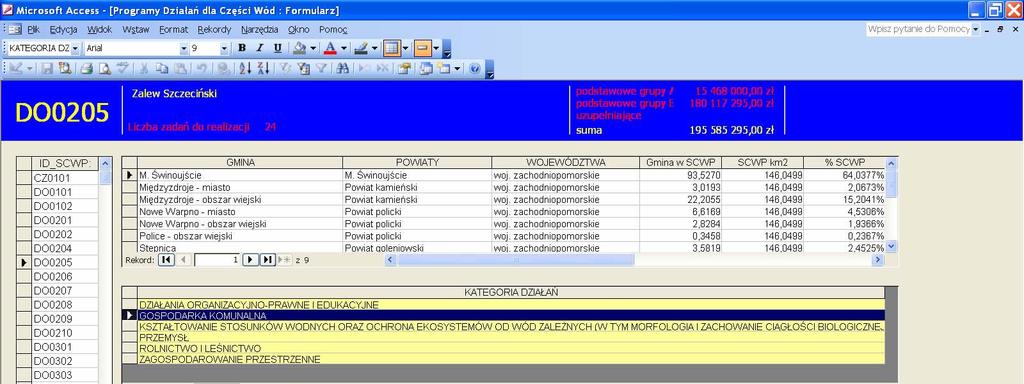1024x384 pixels.
Task: Expand the Line/Border Color dropdown arrow
Action: click(x=374, y=48)
